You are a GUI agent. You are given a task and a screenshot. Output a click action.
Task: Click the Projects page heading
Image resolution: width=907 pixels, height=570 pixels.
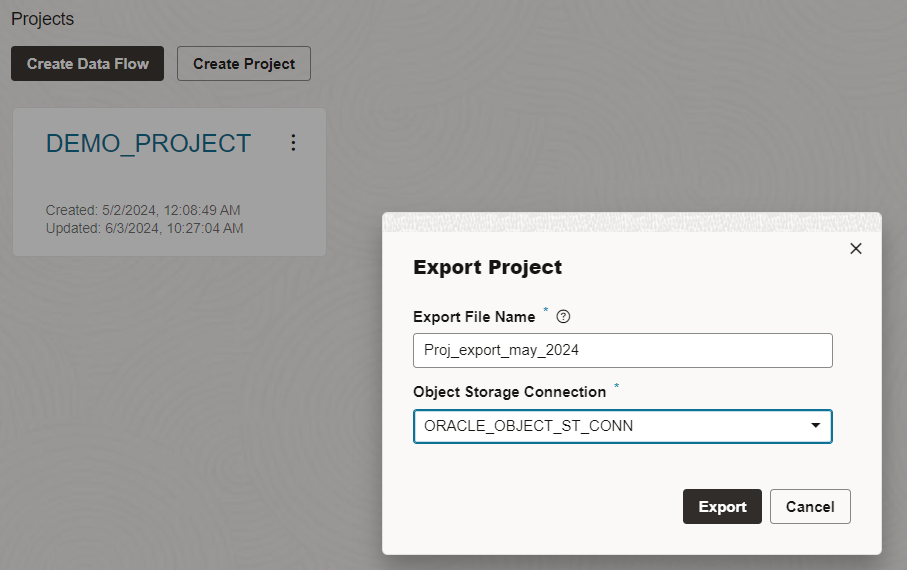[42, 19]
